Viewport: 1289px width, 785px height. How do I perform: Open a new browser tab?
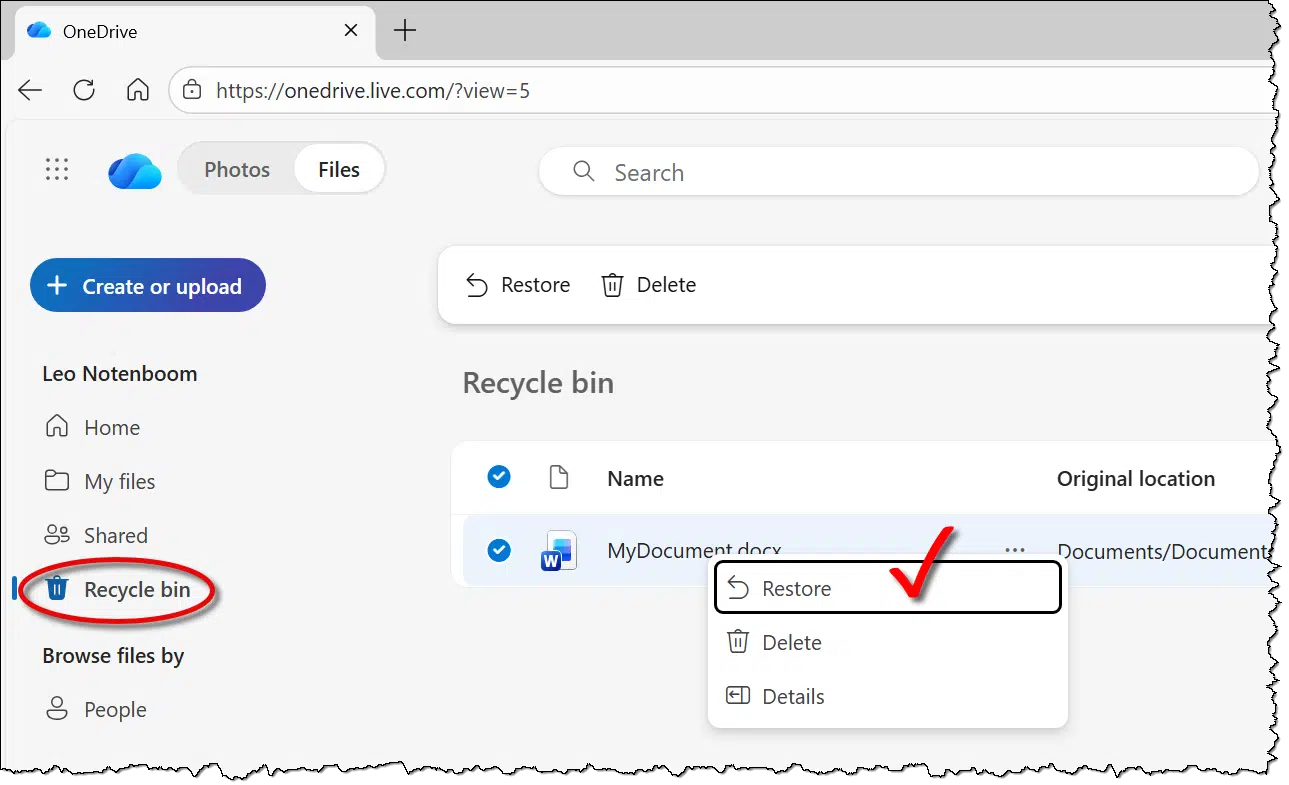pyautogui.click(x=404, y=31)
